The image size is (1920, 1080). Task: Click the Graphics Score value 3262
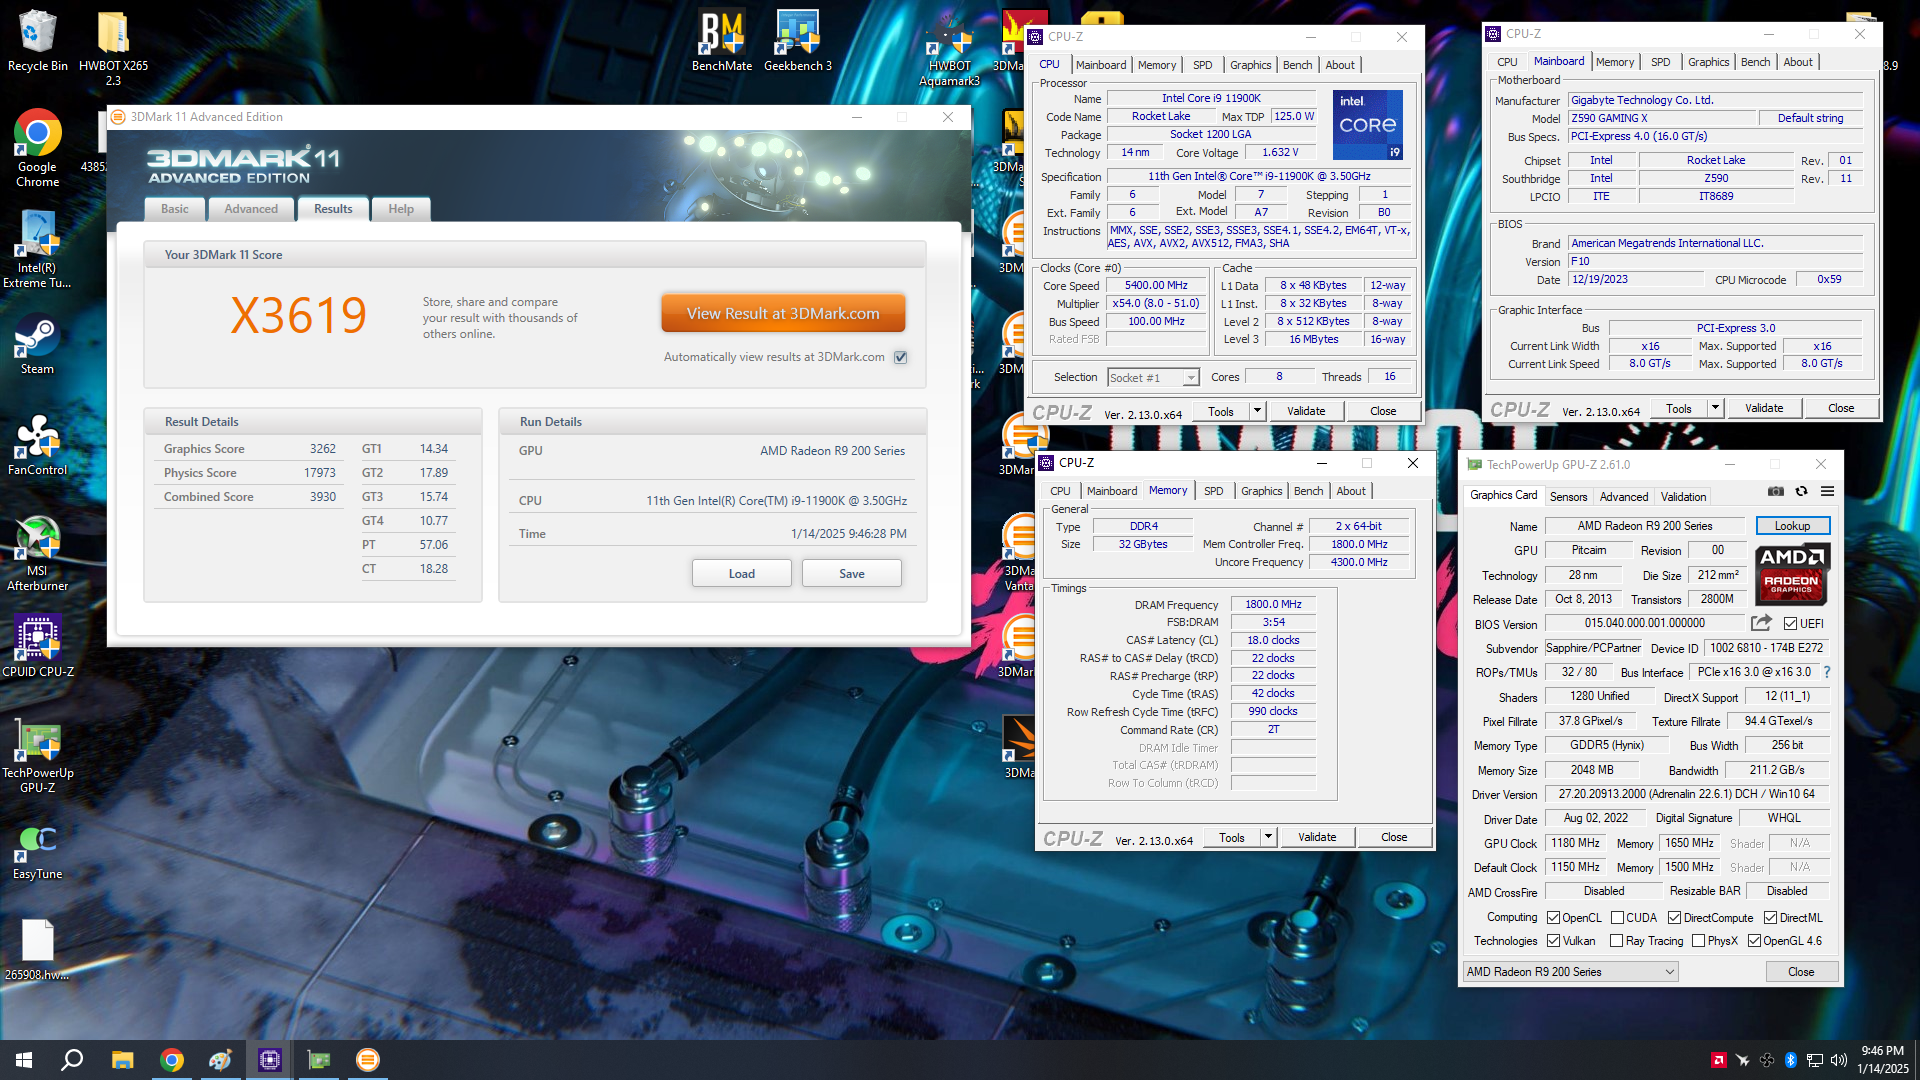(322, 449)
